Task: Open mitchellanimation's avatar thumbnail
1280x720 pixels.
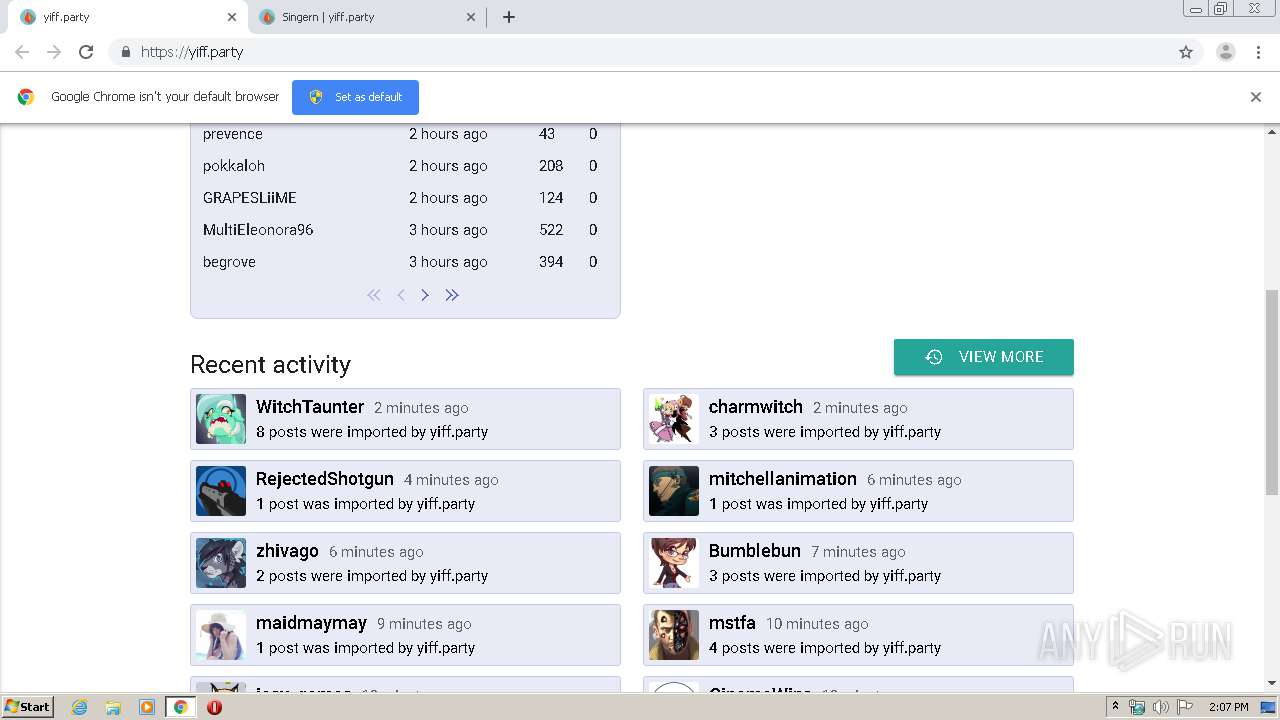Action: (x=674, y=491)
